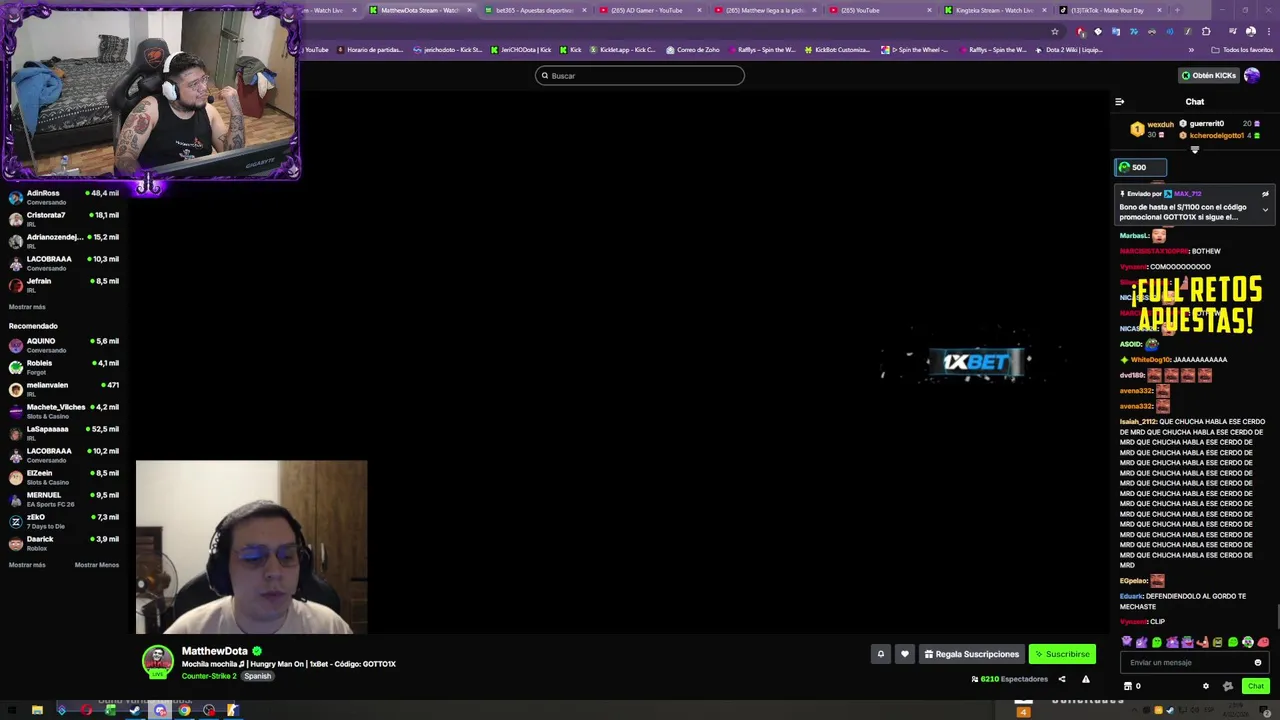This screenshot has height=720, width=1280.
Task: Open the 500 KICKs gift badge
Action: pos(1140,167)
